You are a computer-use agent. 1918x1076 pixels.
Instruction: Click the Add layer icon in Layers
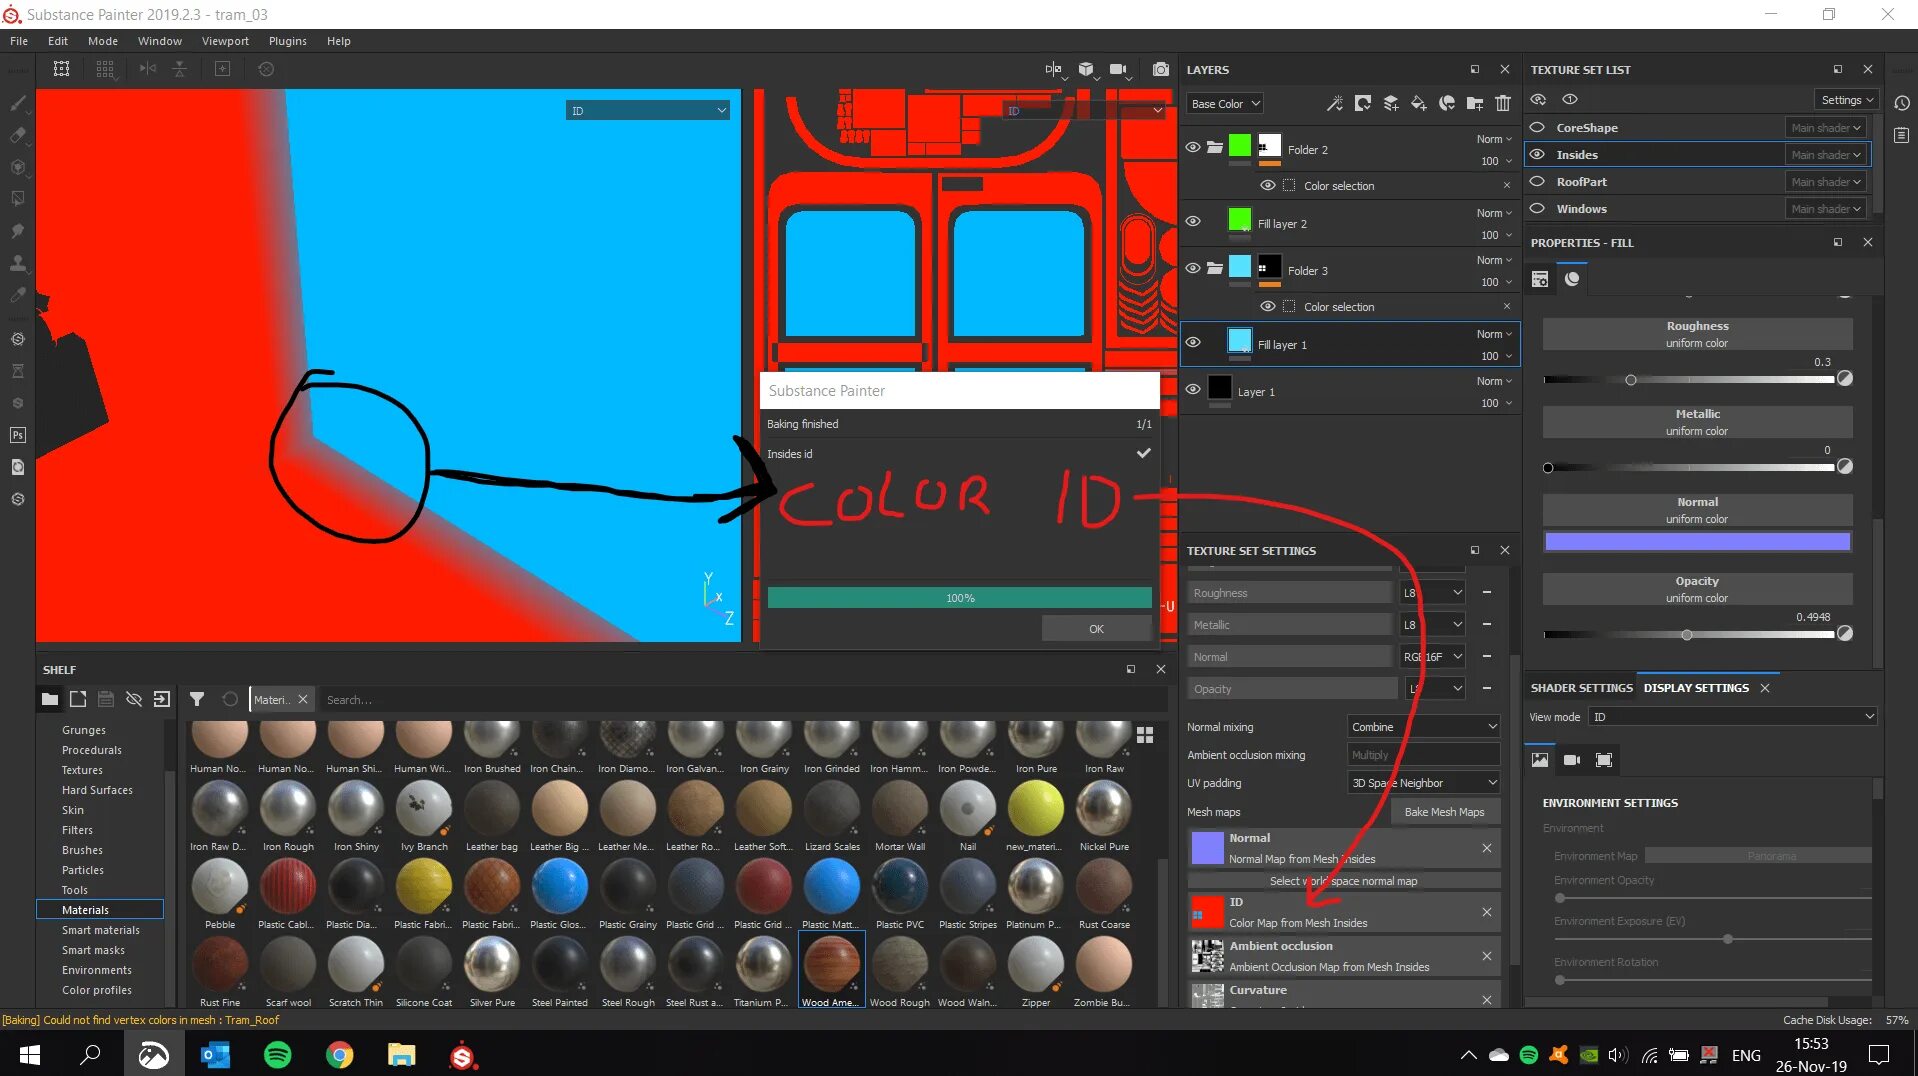1391,103
